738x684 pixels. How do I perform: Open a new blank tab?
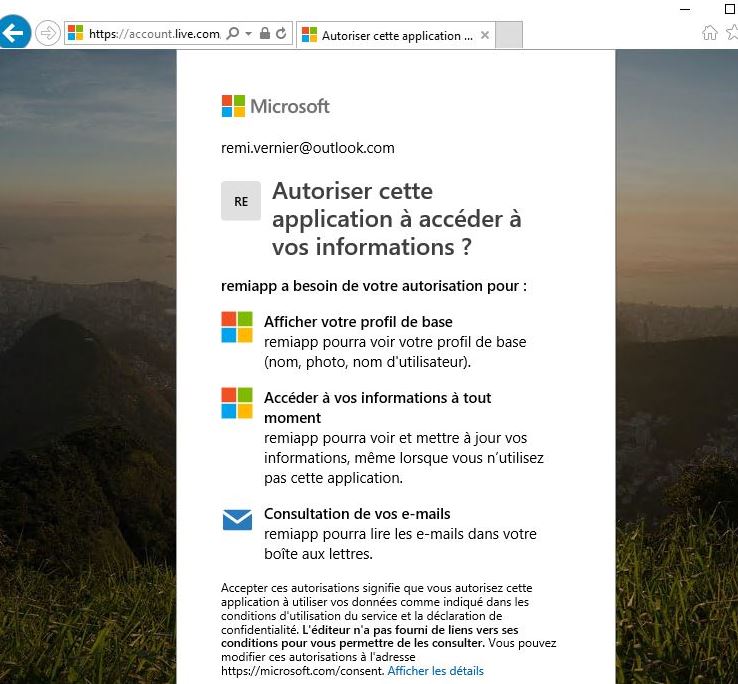pyautogui.click(x=509, y=35)
